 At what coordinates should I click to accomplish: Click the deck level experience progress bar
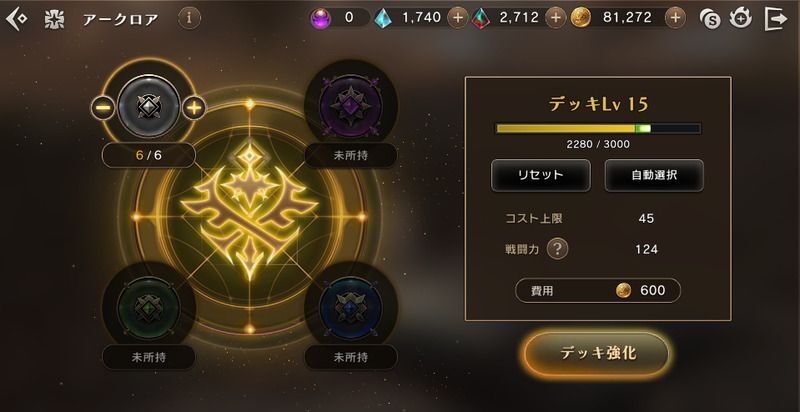tap(598, 128)
